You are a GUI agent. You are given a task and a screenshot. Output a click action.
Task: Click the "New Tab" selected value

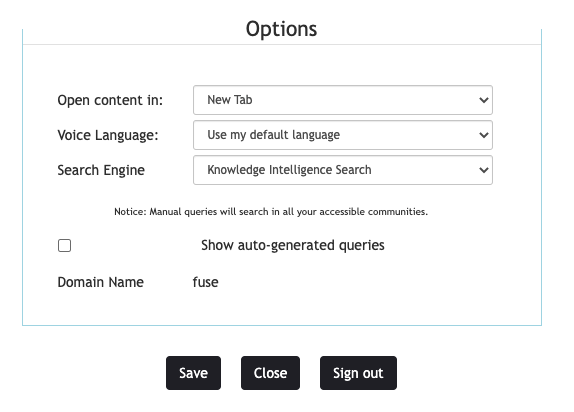tap(230, 100)
